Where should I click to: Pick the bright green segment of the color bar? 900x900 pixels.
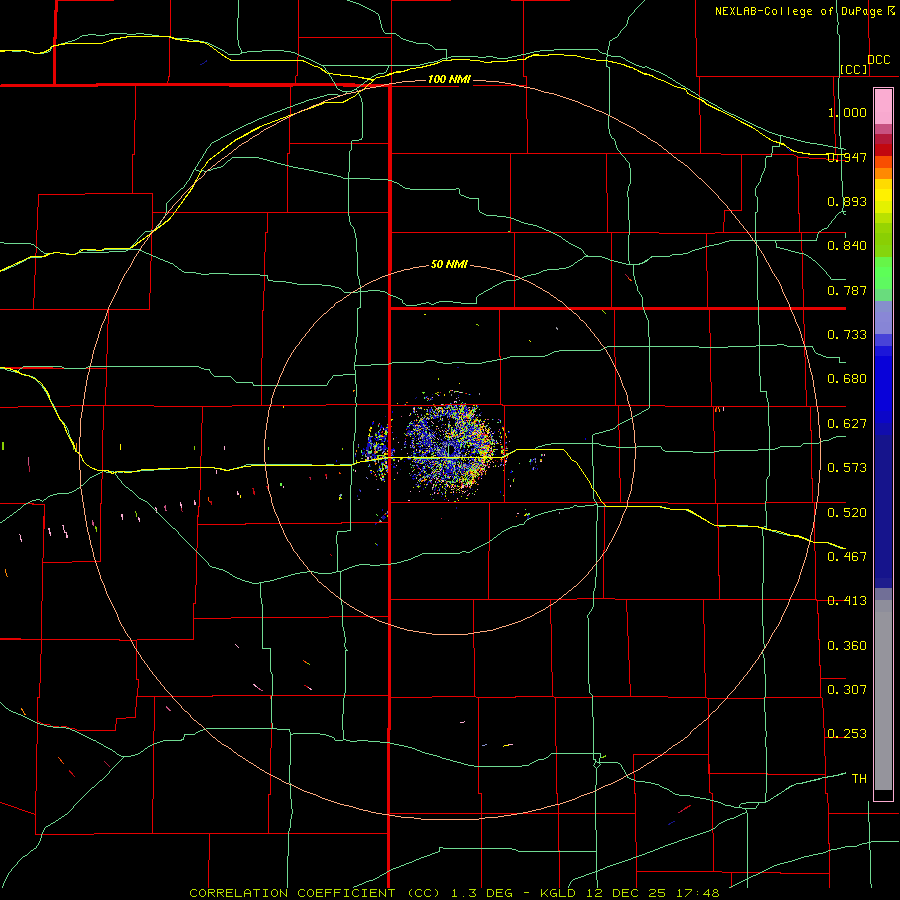883,273
